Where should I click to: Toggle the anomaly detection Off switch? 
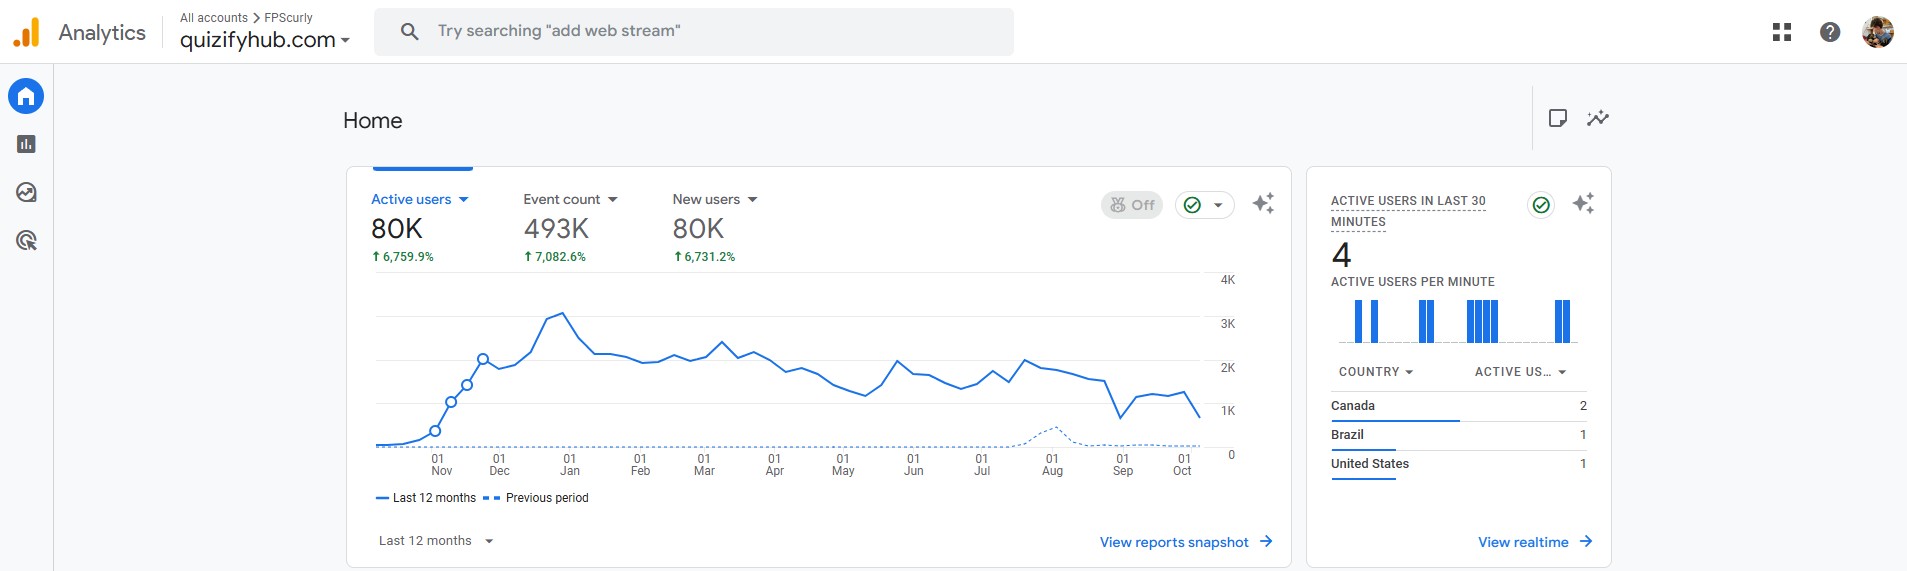click(x=1131, y=205)
